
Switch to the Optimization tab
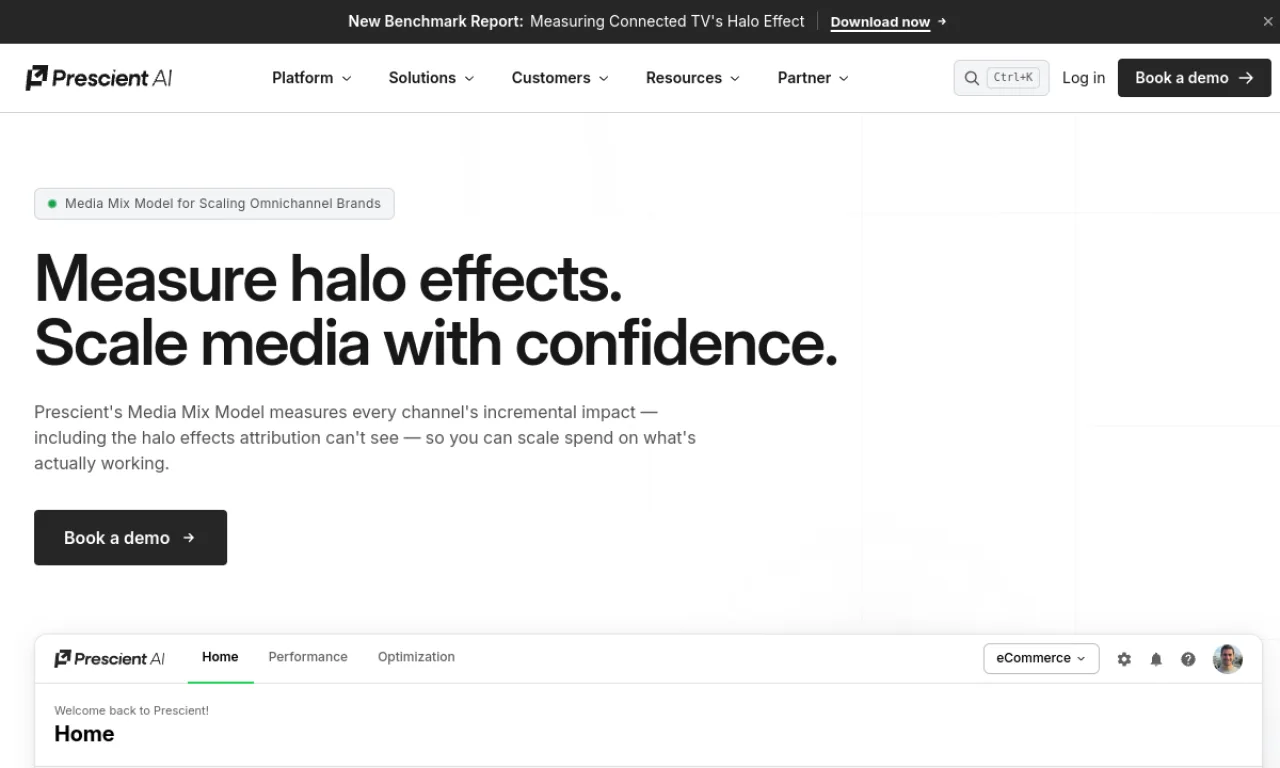[416, 657]
